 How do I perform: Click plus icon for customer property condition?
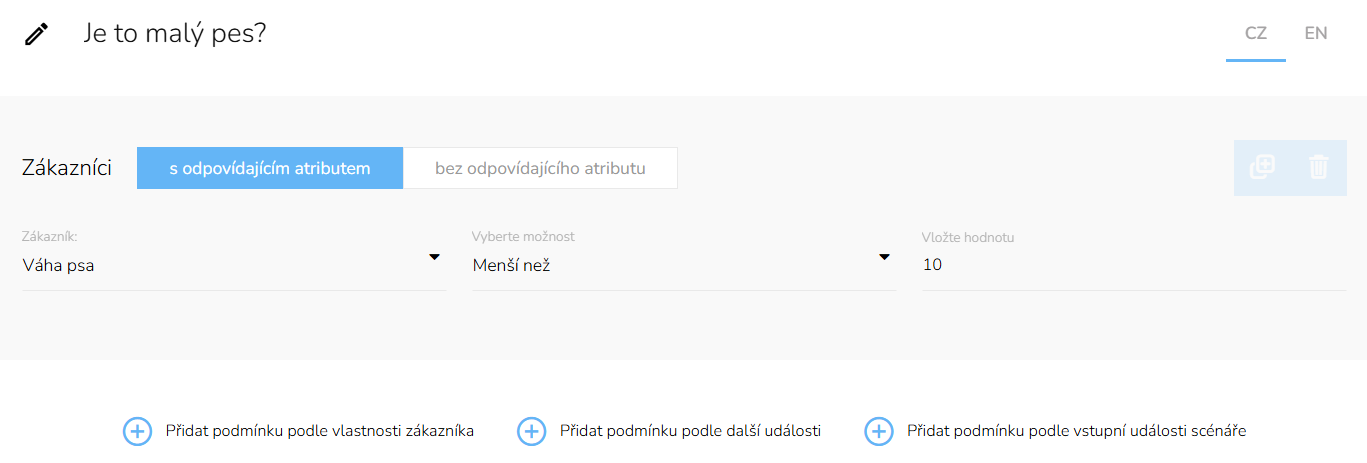click(137, 431)
